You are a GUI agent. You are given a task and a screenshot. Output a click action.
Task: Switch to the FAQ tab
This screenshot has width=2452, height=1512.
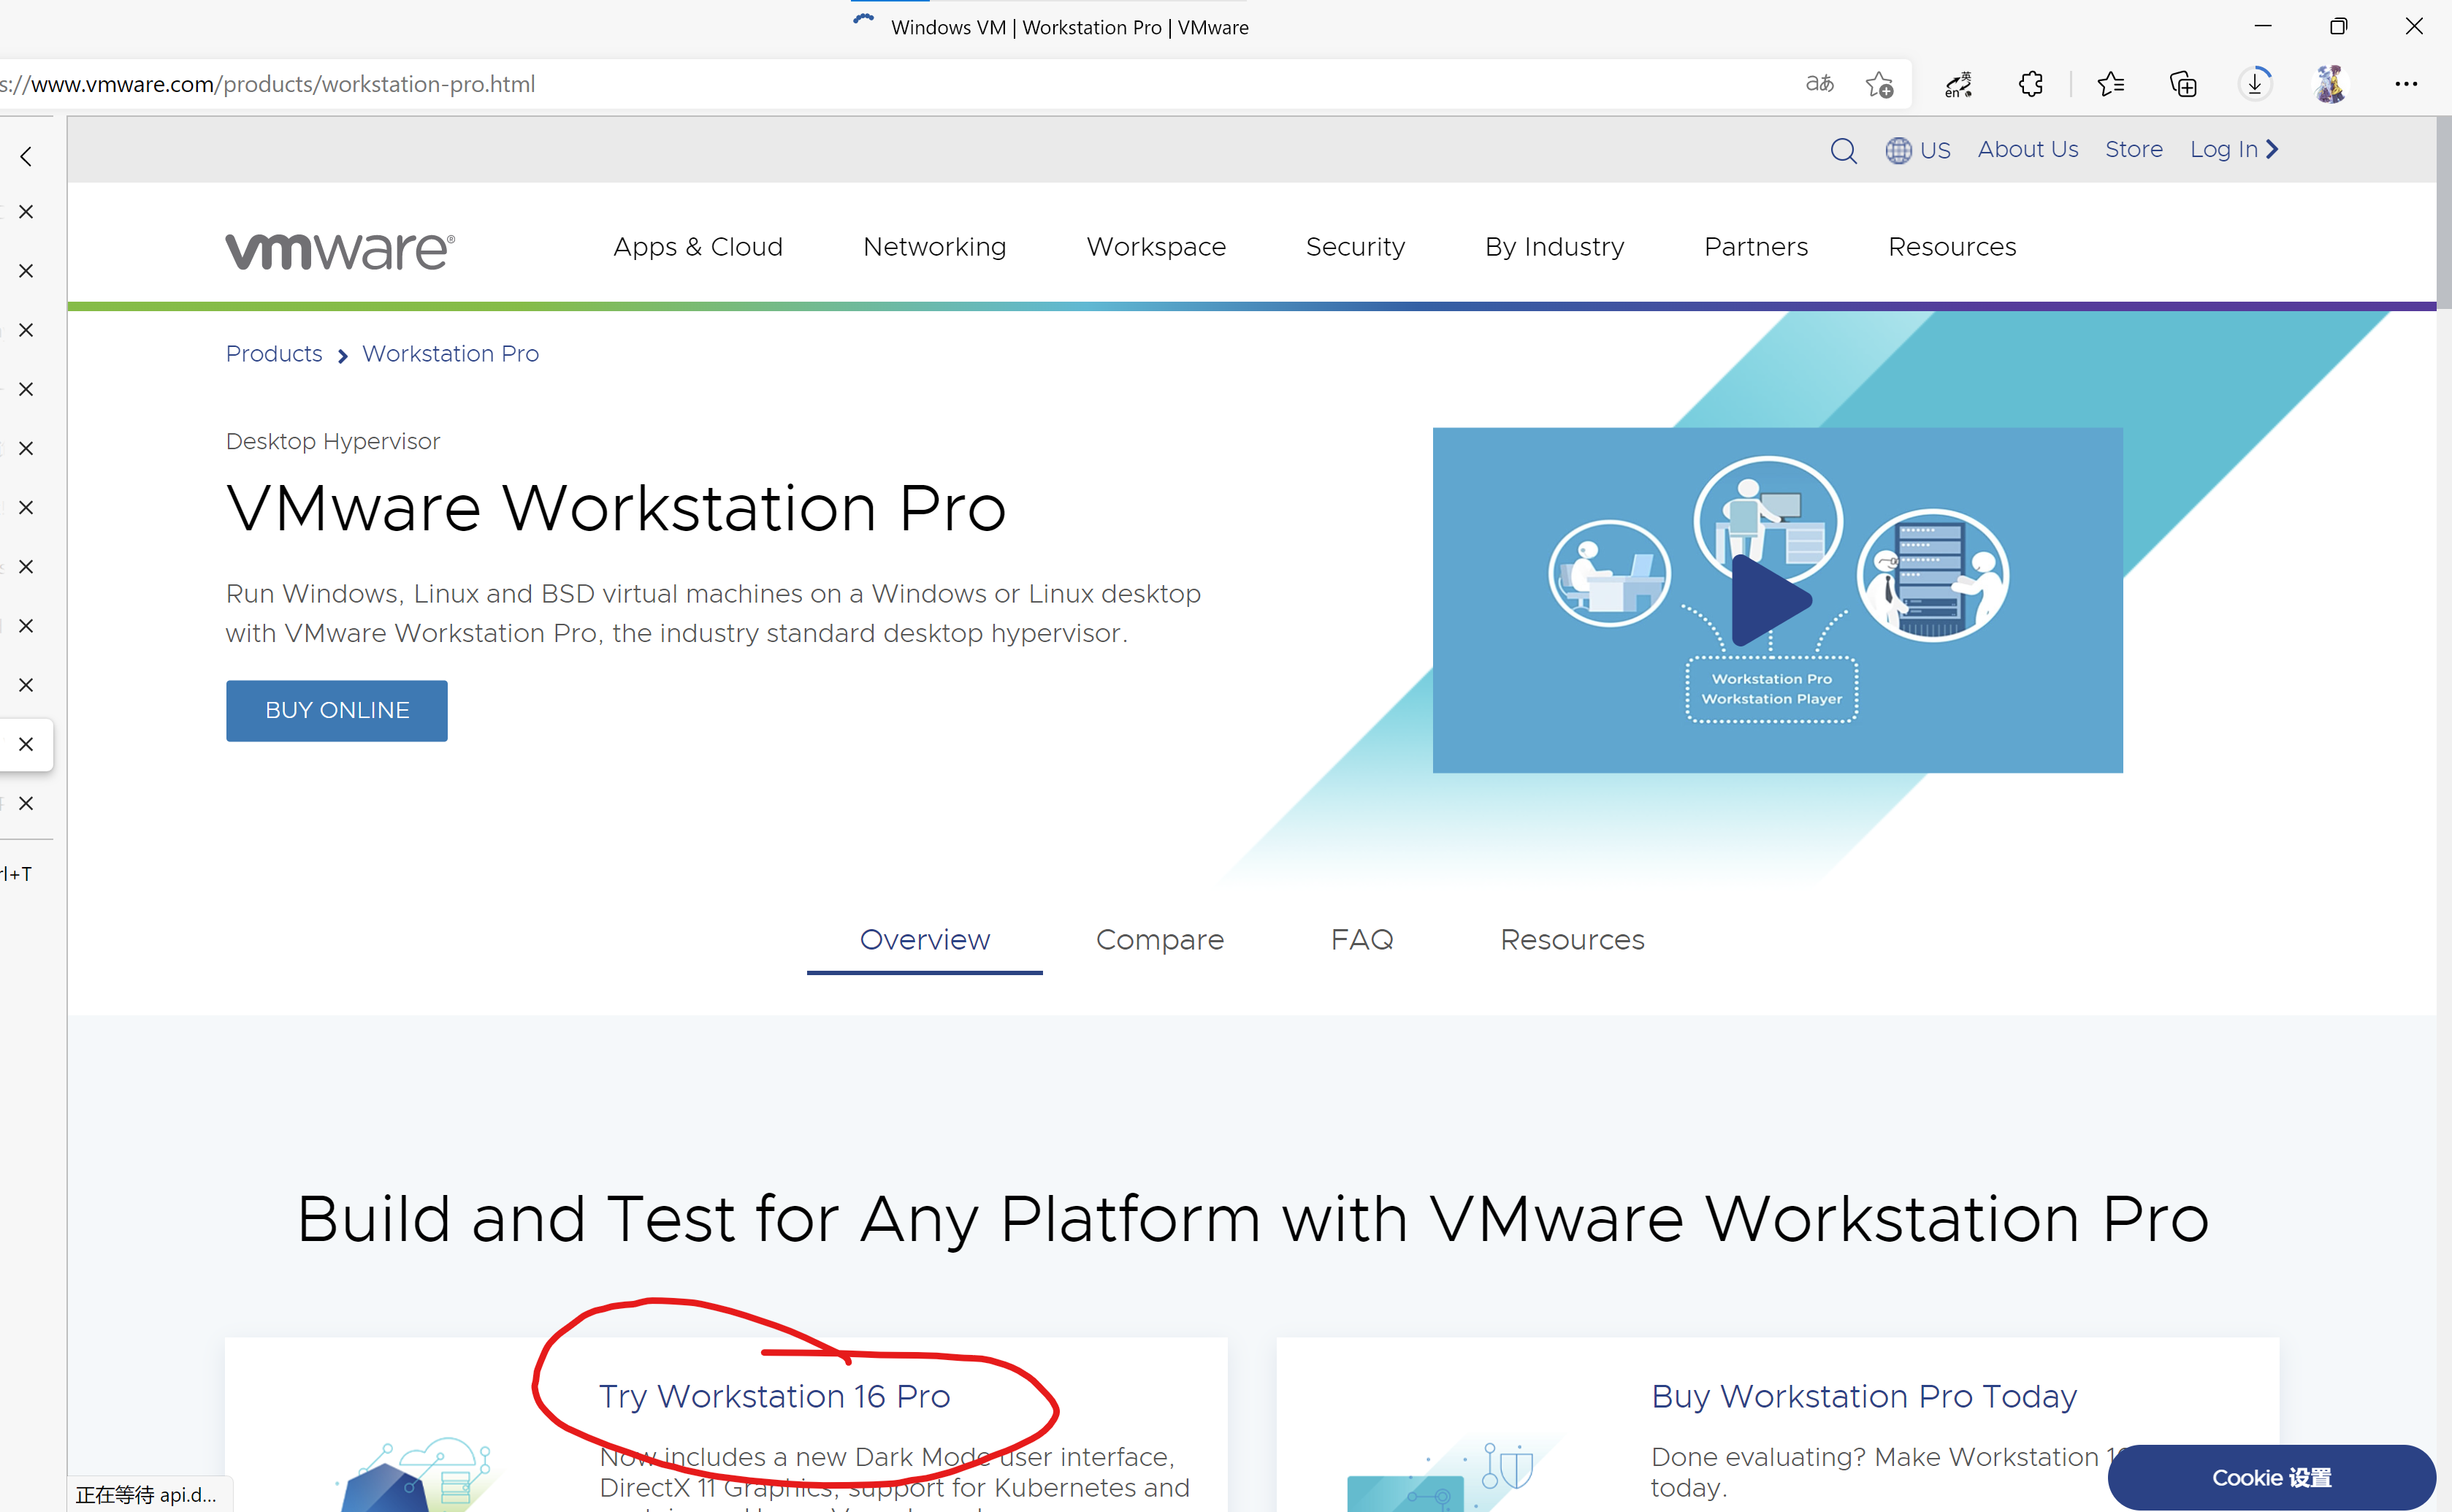pos(1361,940)
